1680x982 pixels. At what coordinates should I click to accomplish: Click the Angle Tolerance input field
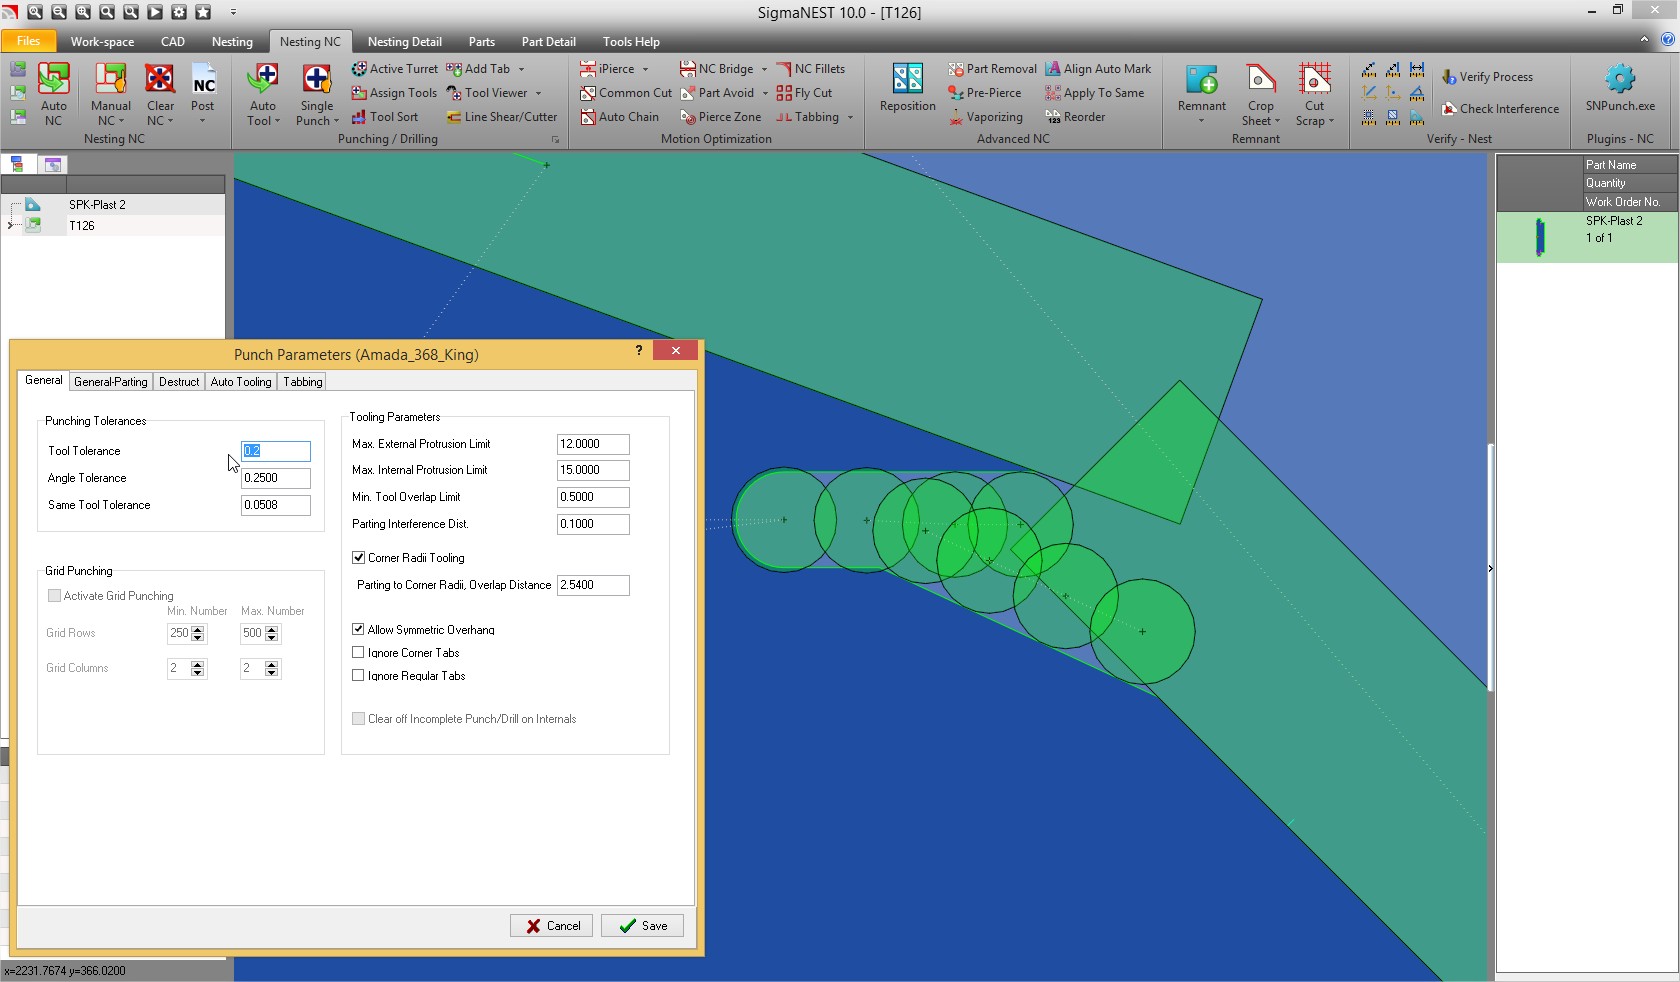275,478
